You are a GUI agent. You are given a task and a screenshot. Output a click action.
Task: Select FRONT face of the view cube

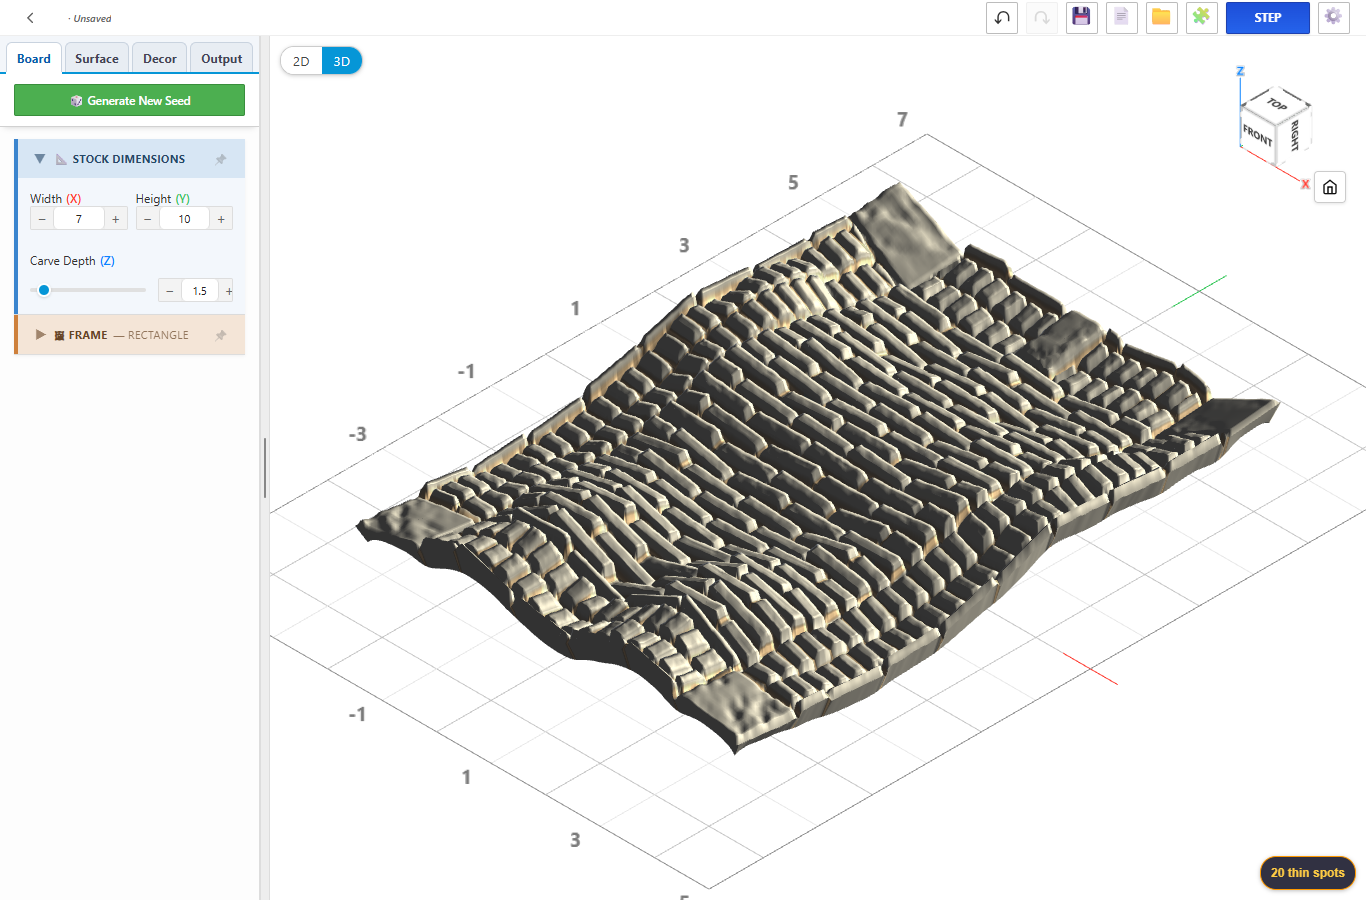[x=1257, y=135]
